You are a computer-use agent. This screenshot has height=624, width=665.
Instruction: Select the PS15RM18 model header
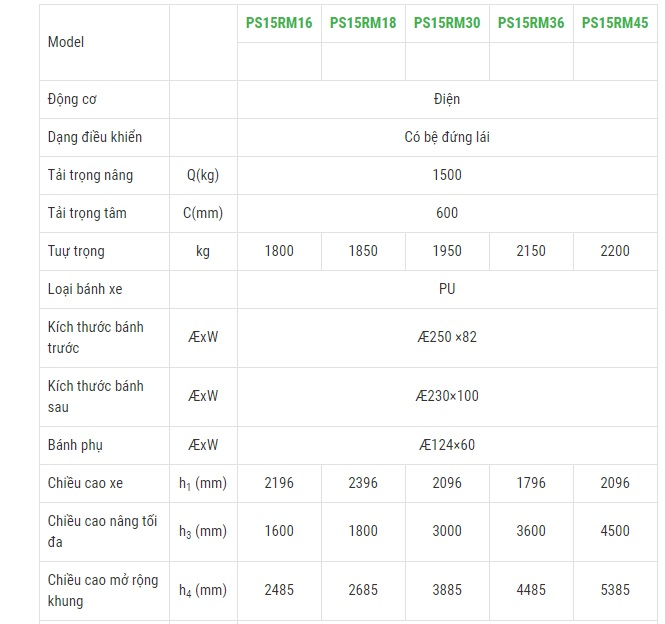click(x=363, y=23)
